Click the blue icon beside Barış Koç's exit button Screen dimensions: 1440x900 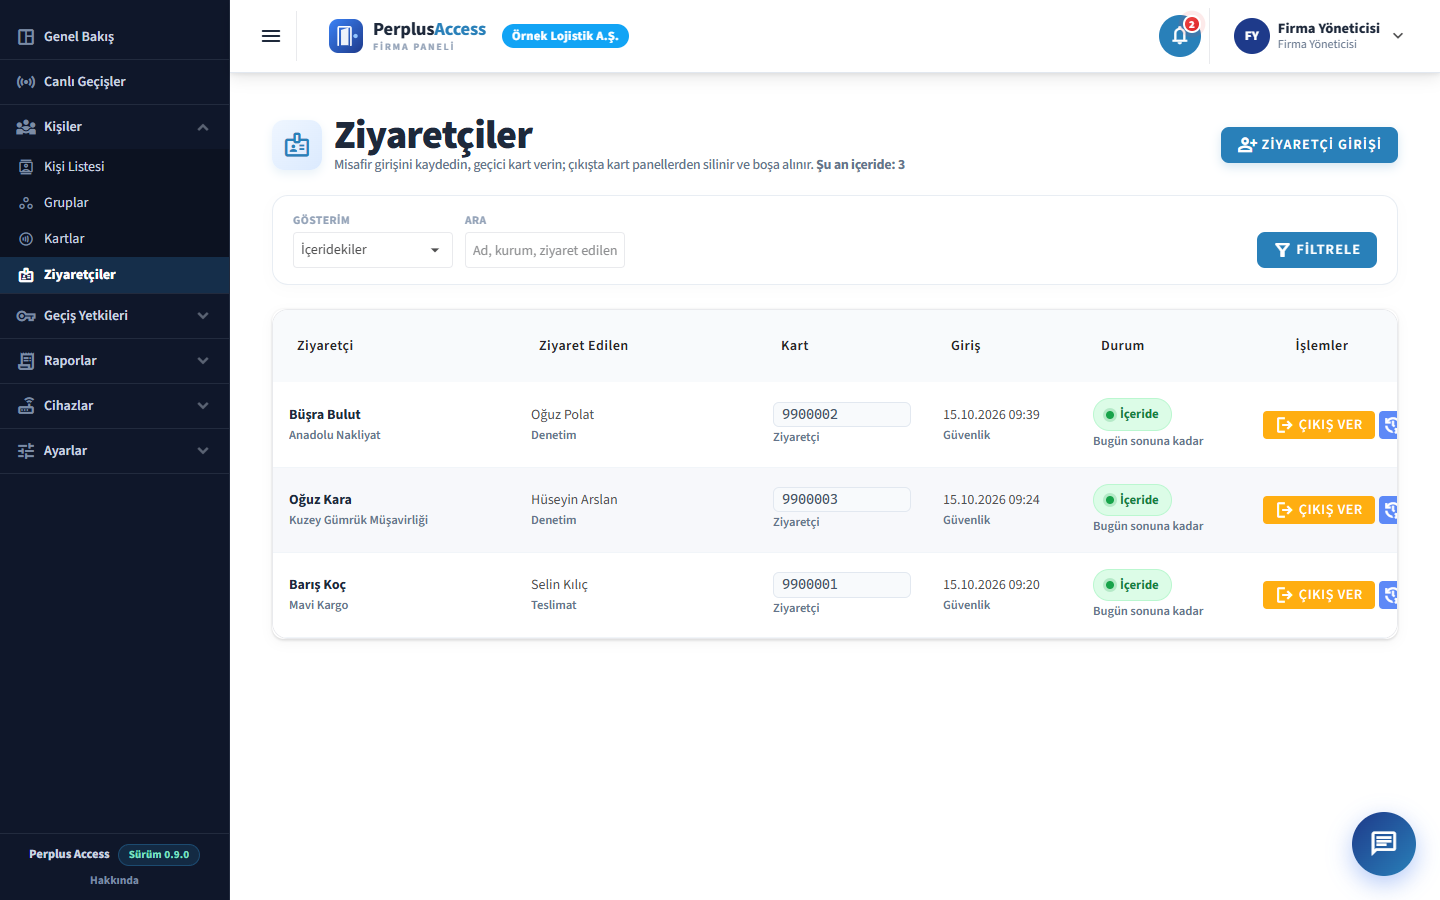[x=1388, y=595]
